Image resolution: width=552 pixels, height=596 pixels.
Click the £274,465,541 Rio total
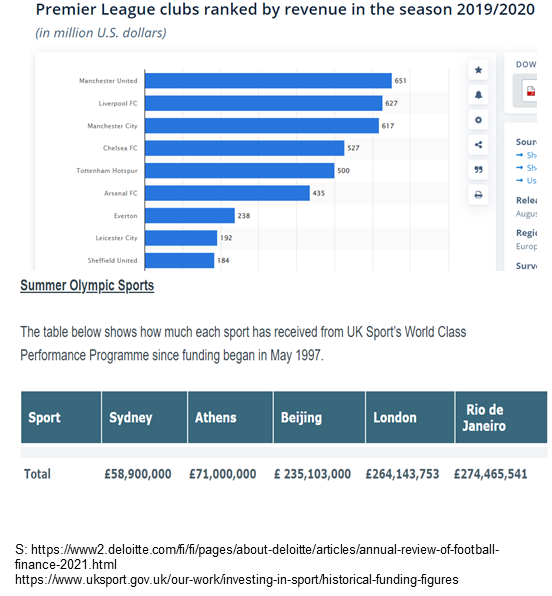pyautogui.click(x=490, y=474)
